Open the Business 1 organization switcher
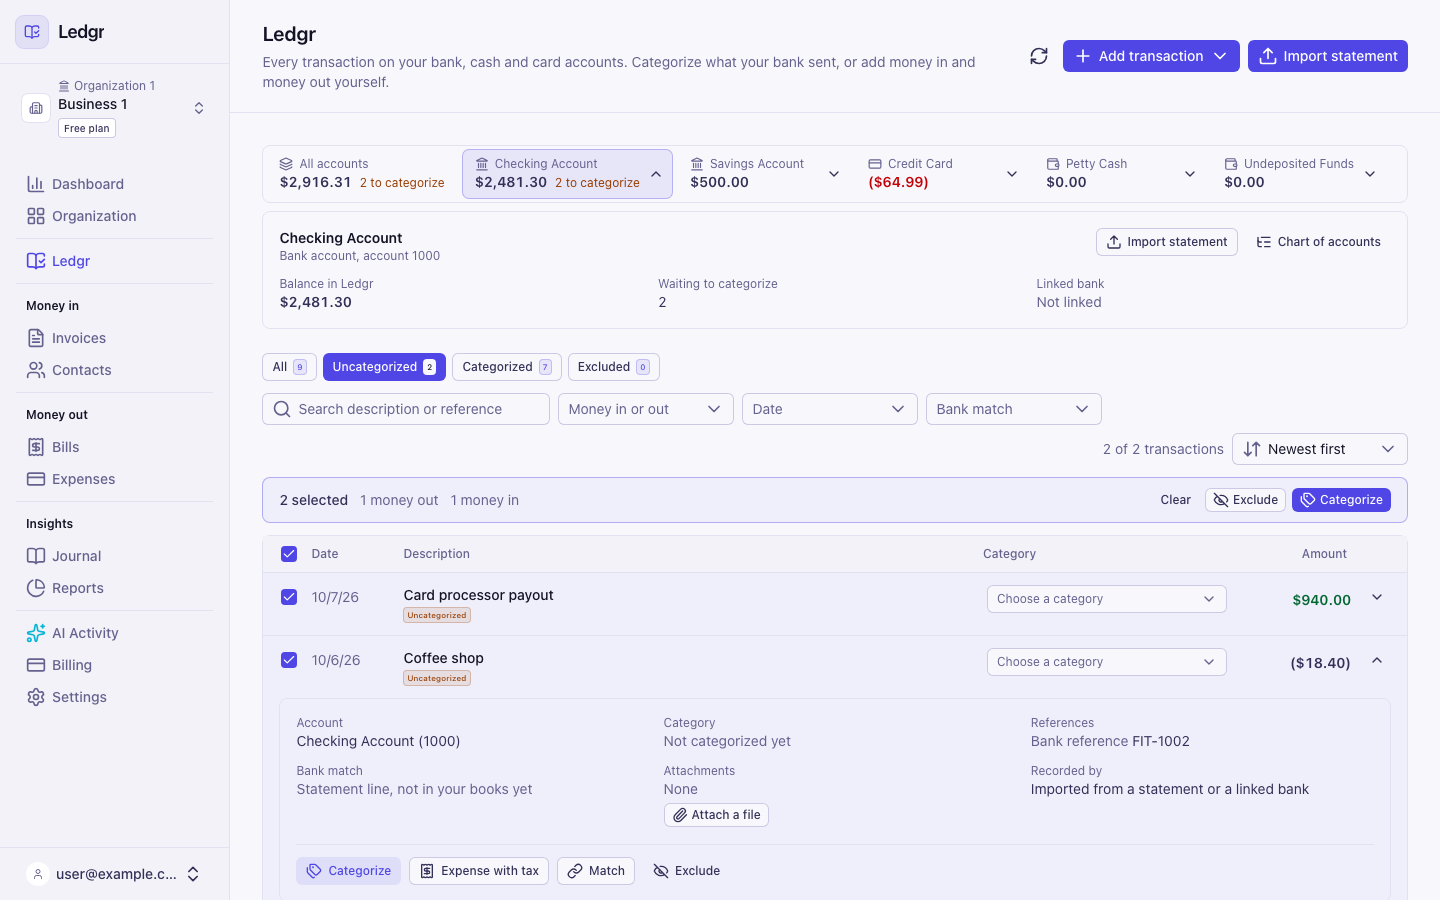 [114, 108]
